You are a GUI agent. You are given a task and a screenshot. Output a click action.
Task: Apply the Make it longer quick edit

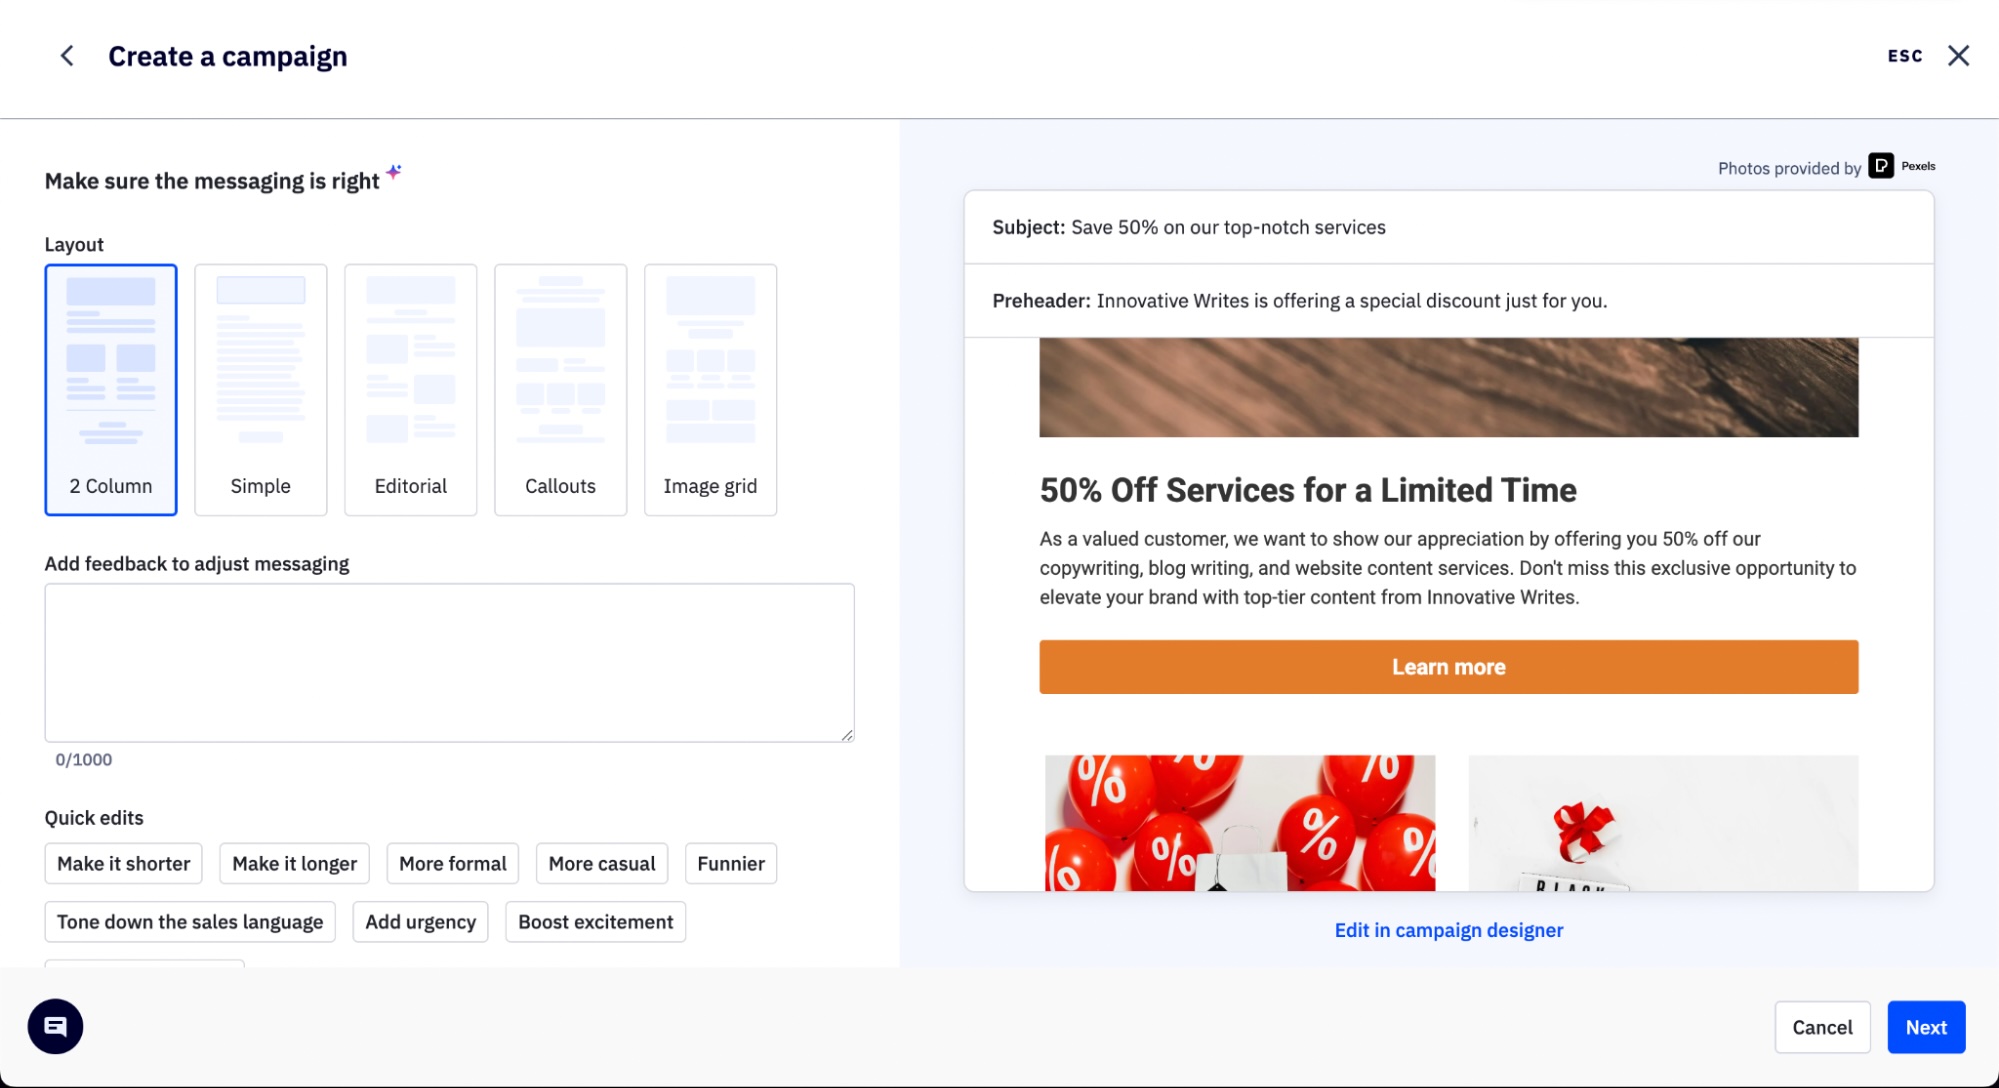(294, 863)
